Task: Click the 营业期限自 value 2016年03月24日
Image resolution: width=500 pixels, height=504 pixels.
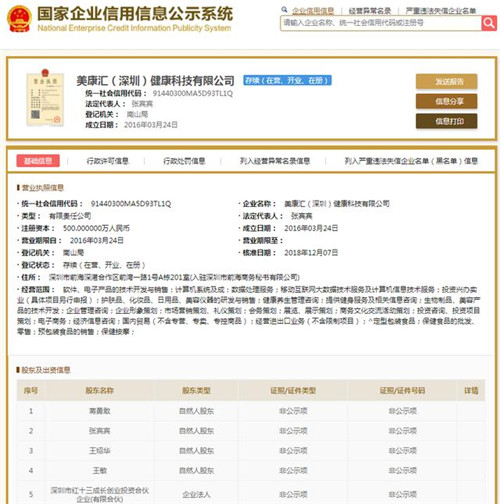Action: click(97, 240)
